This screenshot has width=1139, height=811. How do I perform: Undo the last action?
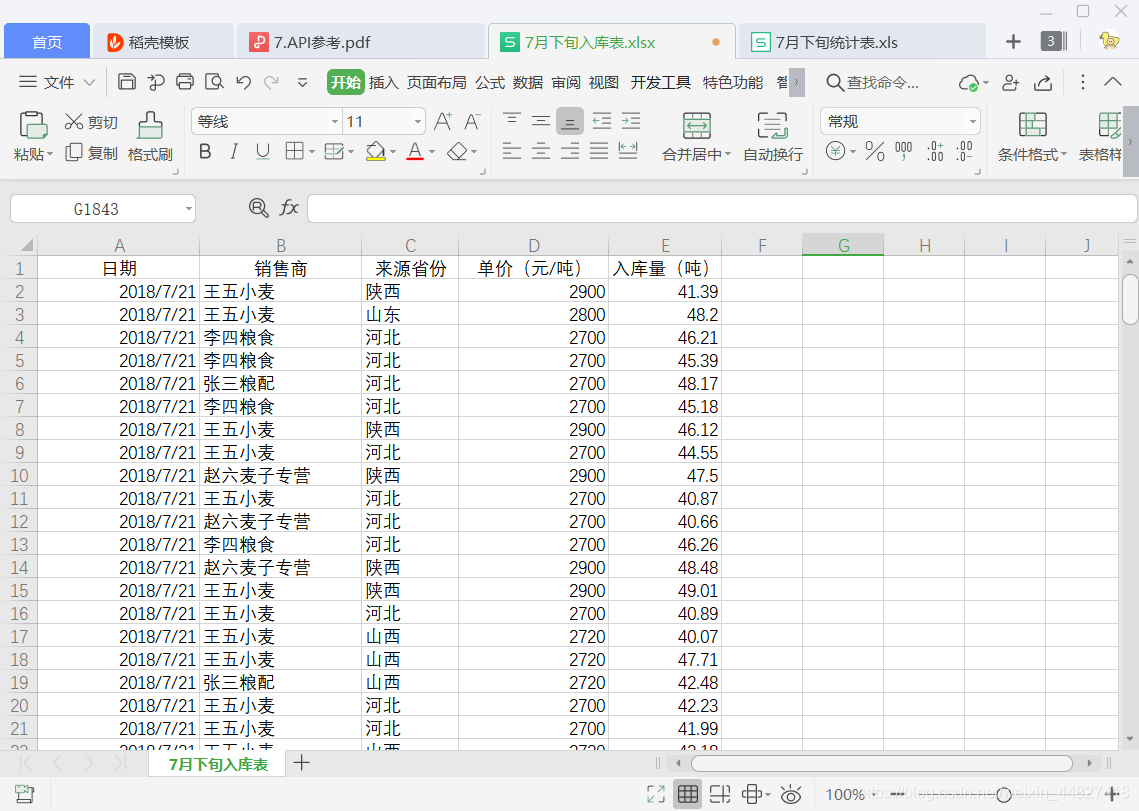tap(243, 82)
